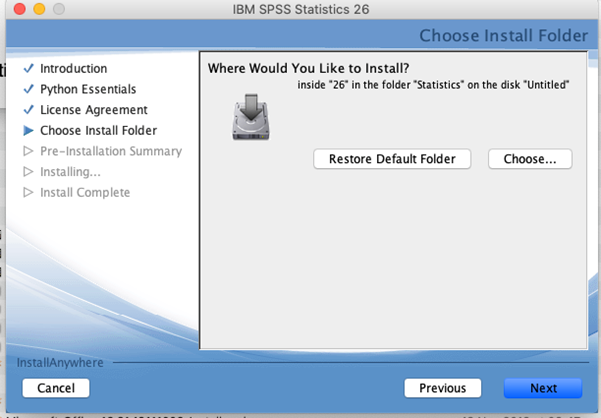Select the Python Essentials step label
This screenshot has height=418, width=601.
88,89
